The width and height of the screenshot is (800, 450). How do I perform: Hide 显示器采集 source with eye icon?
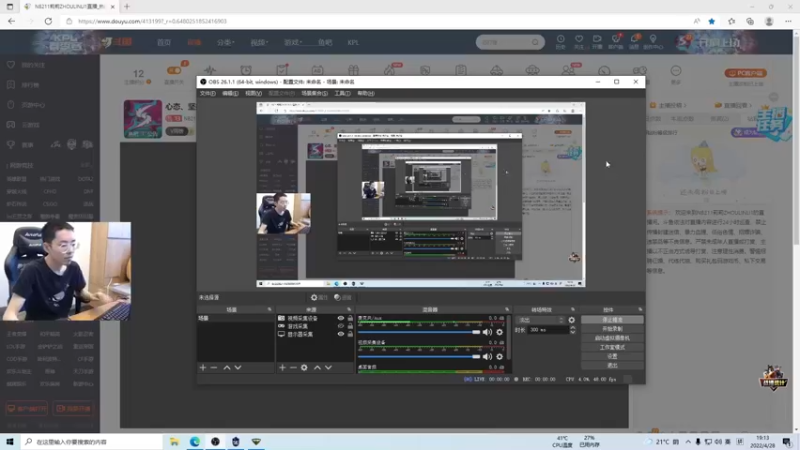[340, 334]
